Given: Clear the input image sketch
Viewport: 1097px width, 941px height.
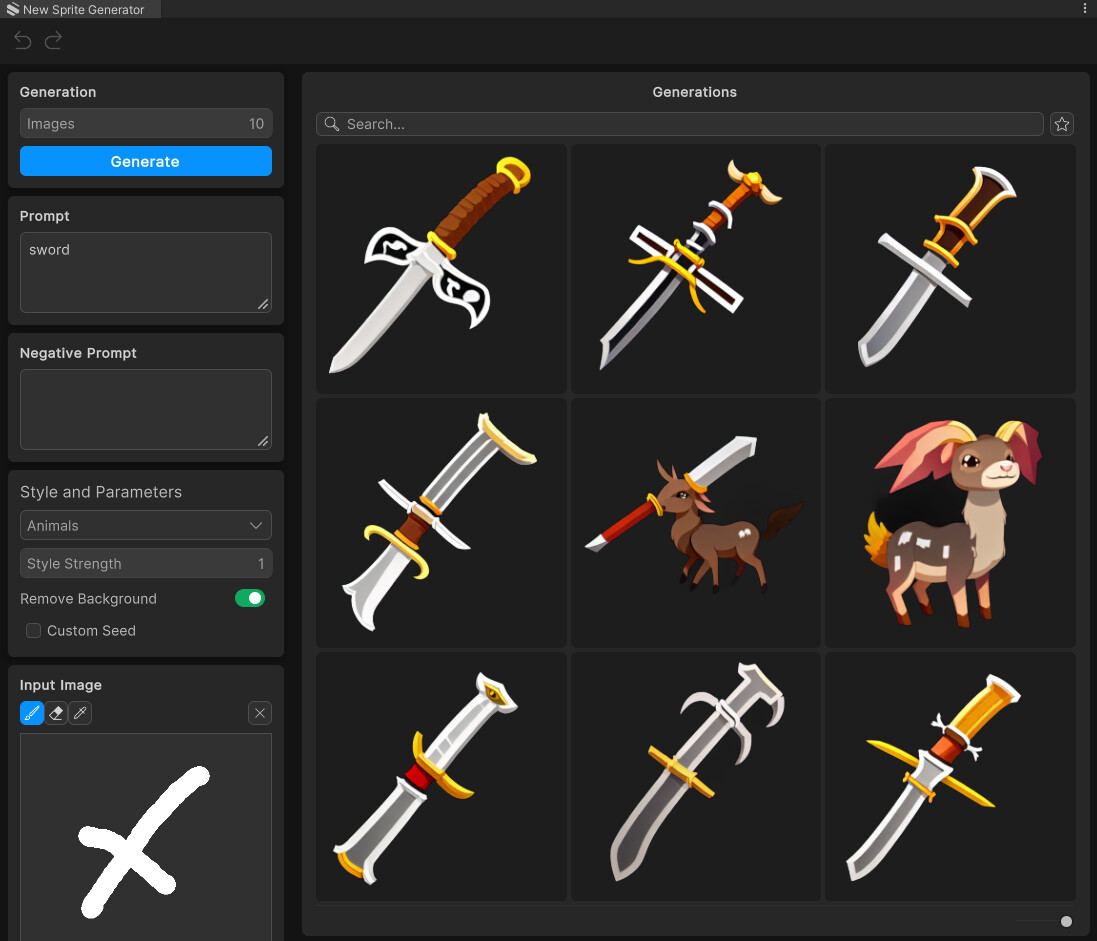Looking at the screenshot, I should pos(259,713).
